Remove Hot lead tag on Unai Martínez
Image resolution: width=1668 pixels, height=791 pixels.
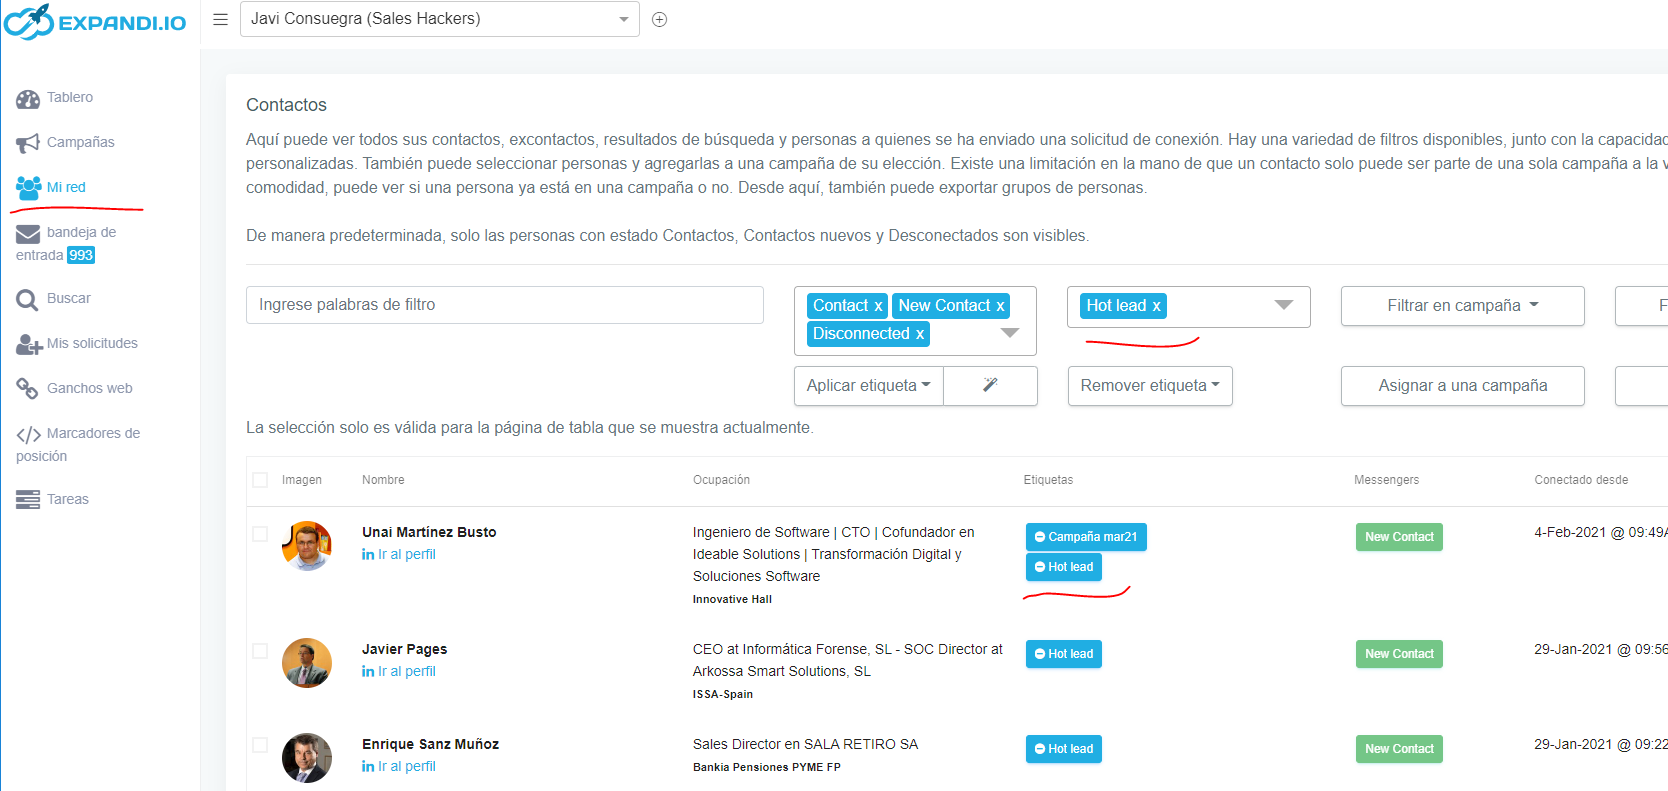1040,567
